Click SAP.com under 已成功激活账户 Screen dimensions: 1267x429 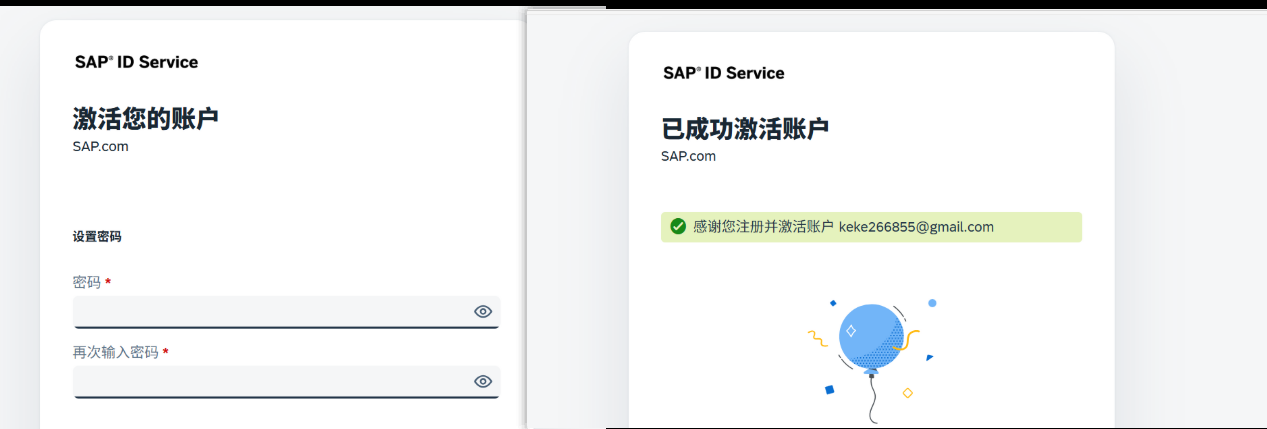tap(688, 156)
